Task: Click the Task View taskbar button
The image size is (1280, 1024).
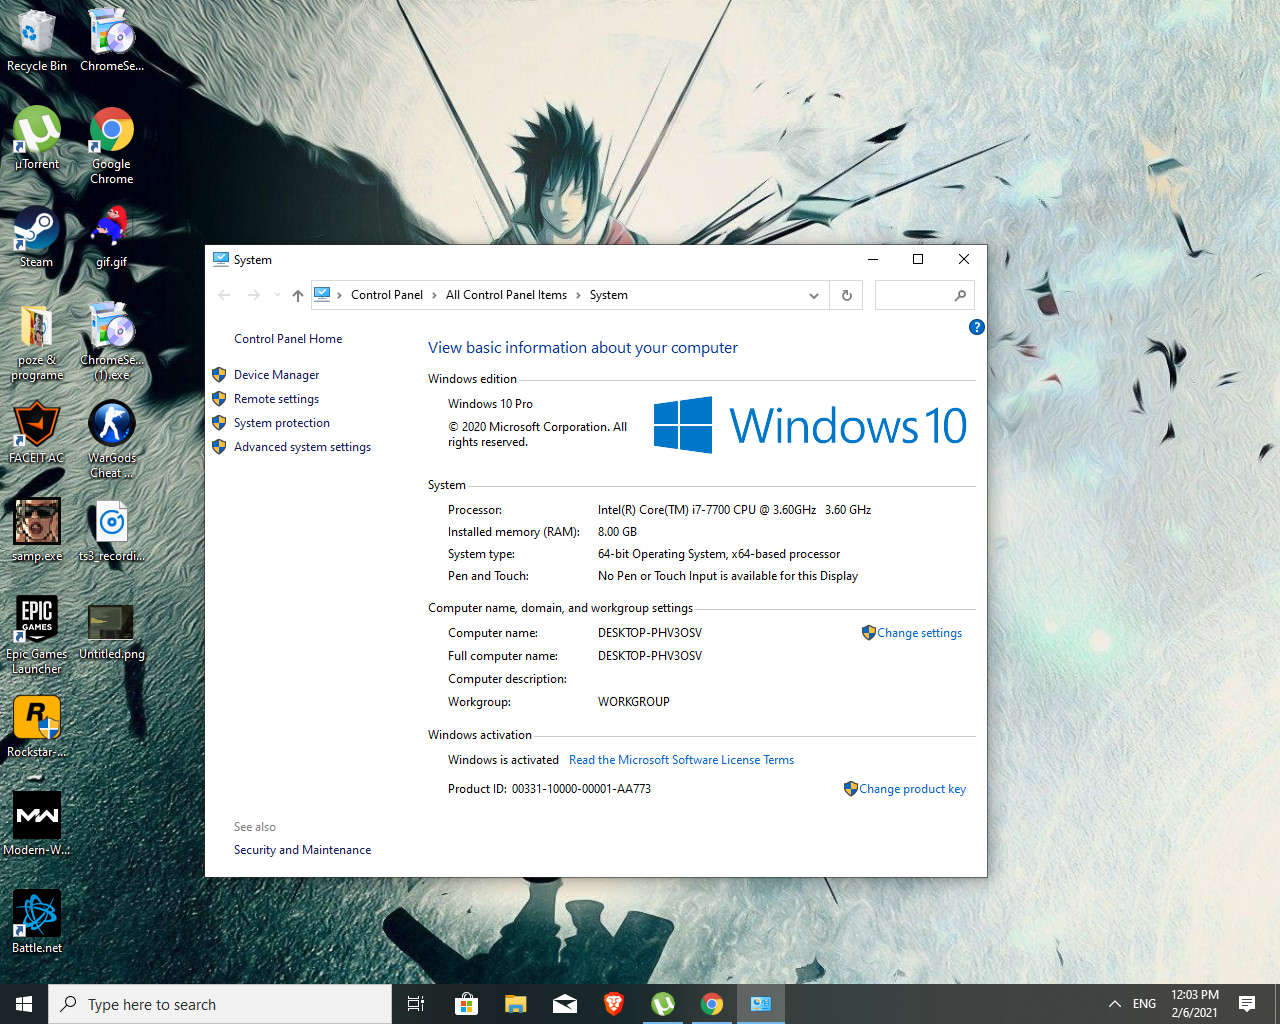Action: tap(417, 1004)
